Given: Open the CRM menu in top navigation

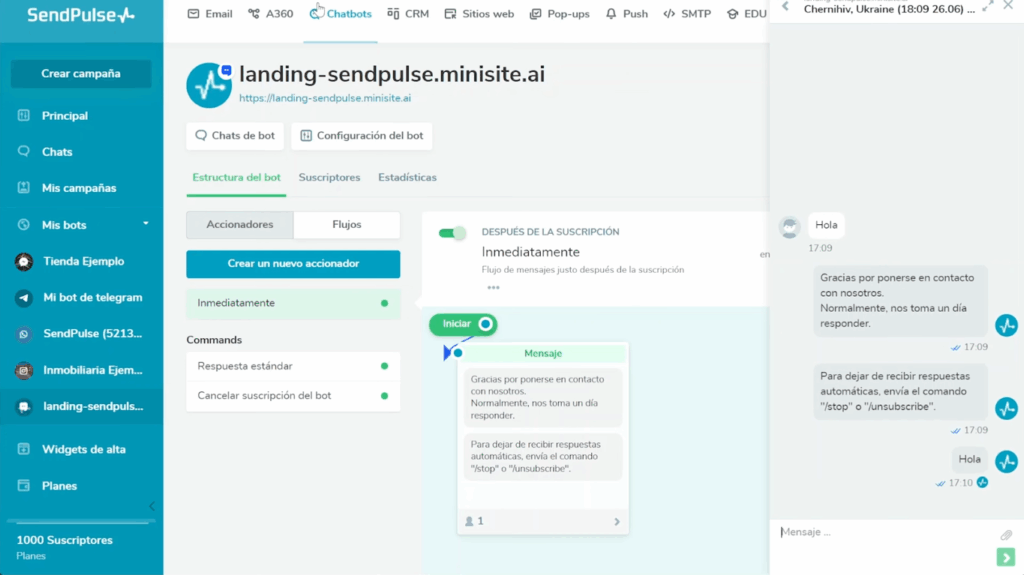Looking at the screenshot, I should click(x=408, y=14).
